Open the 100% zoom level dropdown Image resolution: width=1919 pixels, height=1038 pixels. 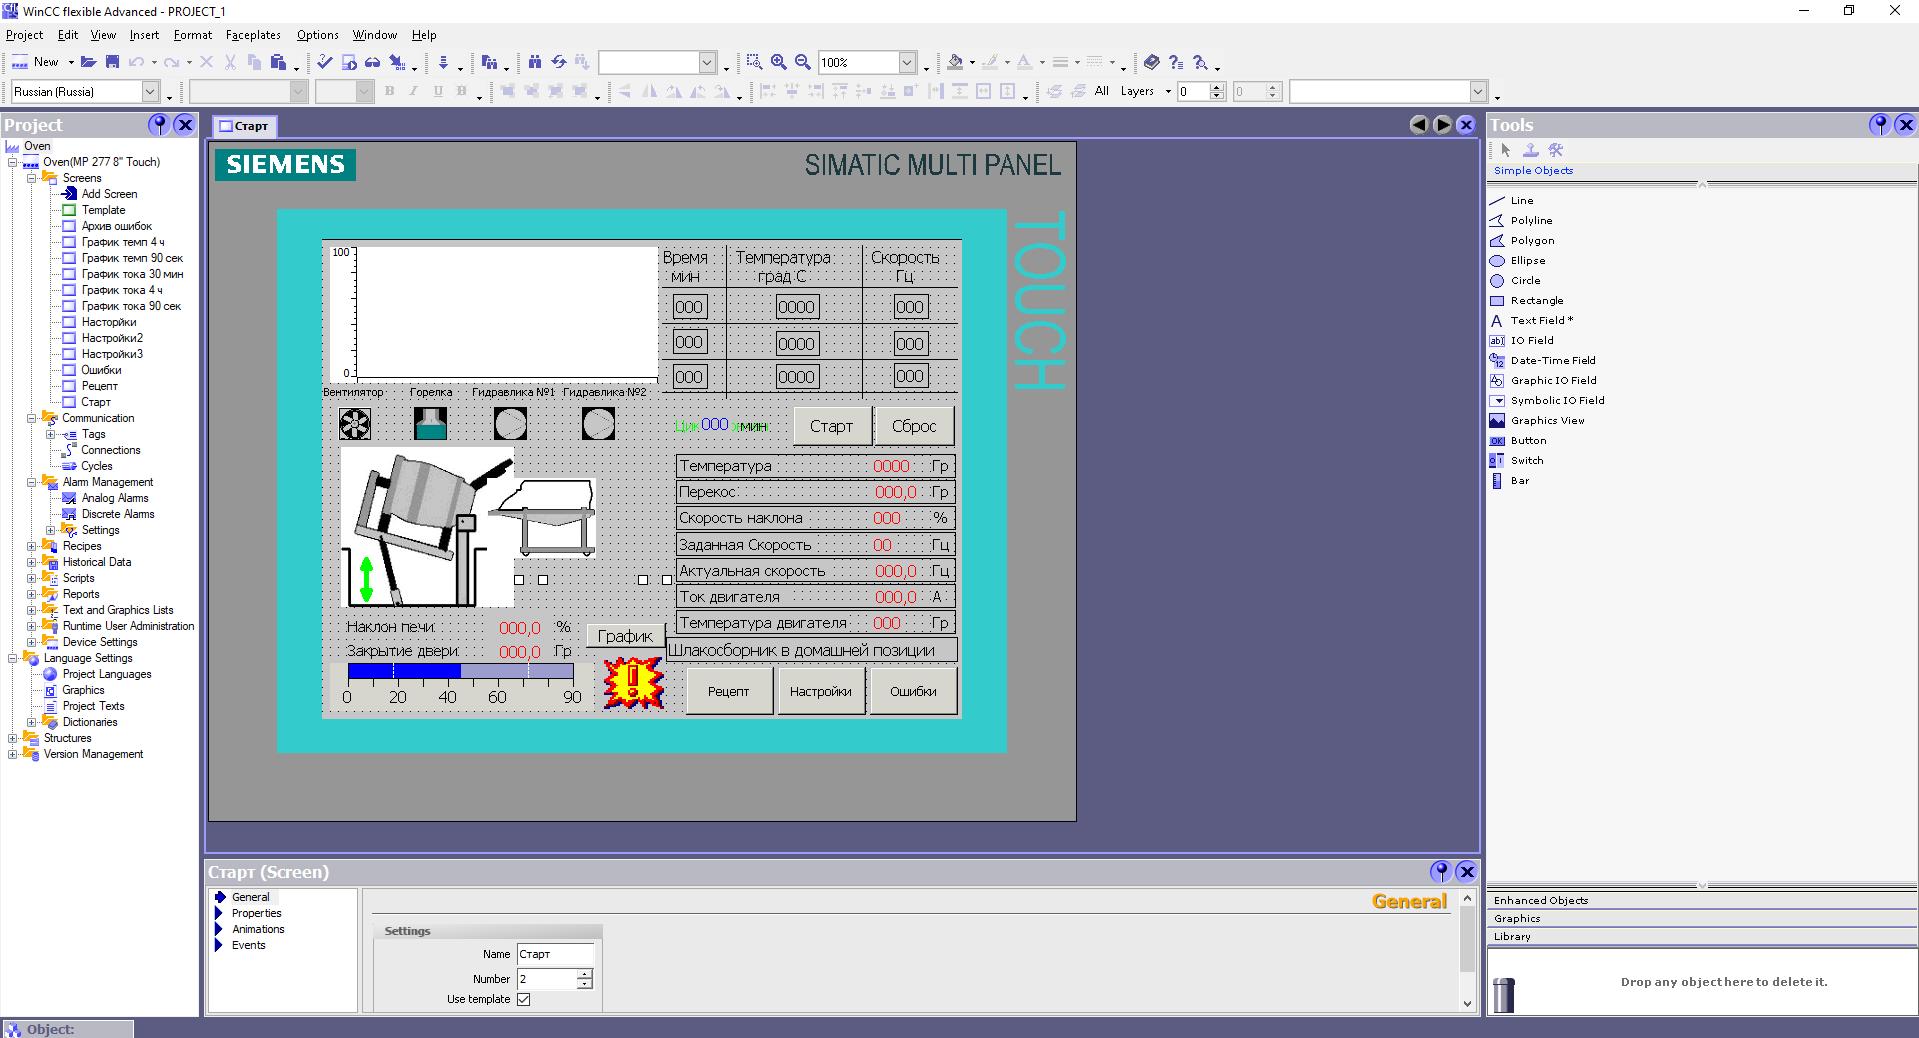click(907, 63)
